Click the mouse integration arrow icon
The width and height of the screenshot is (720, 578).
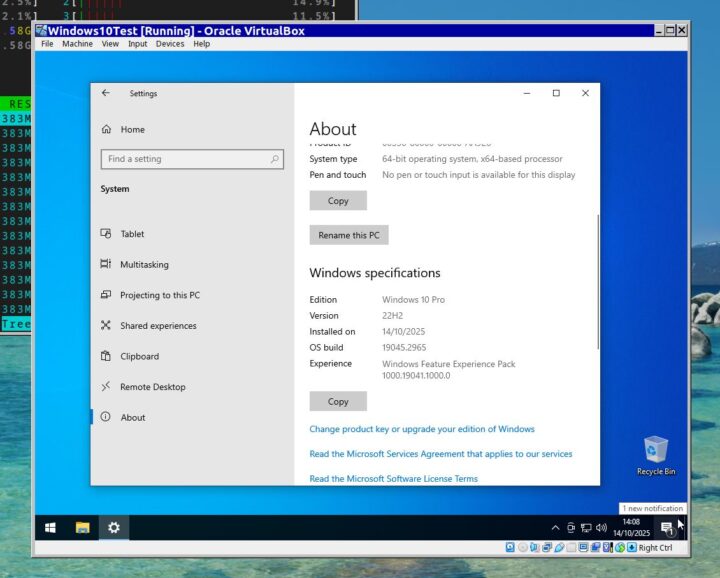tap(620, 547)
